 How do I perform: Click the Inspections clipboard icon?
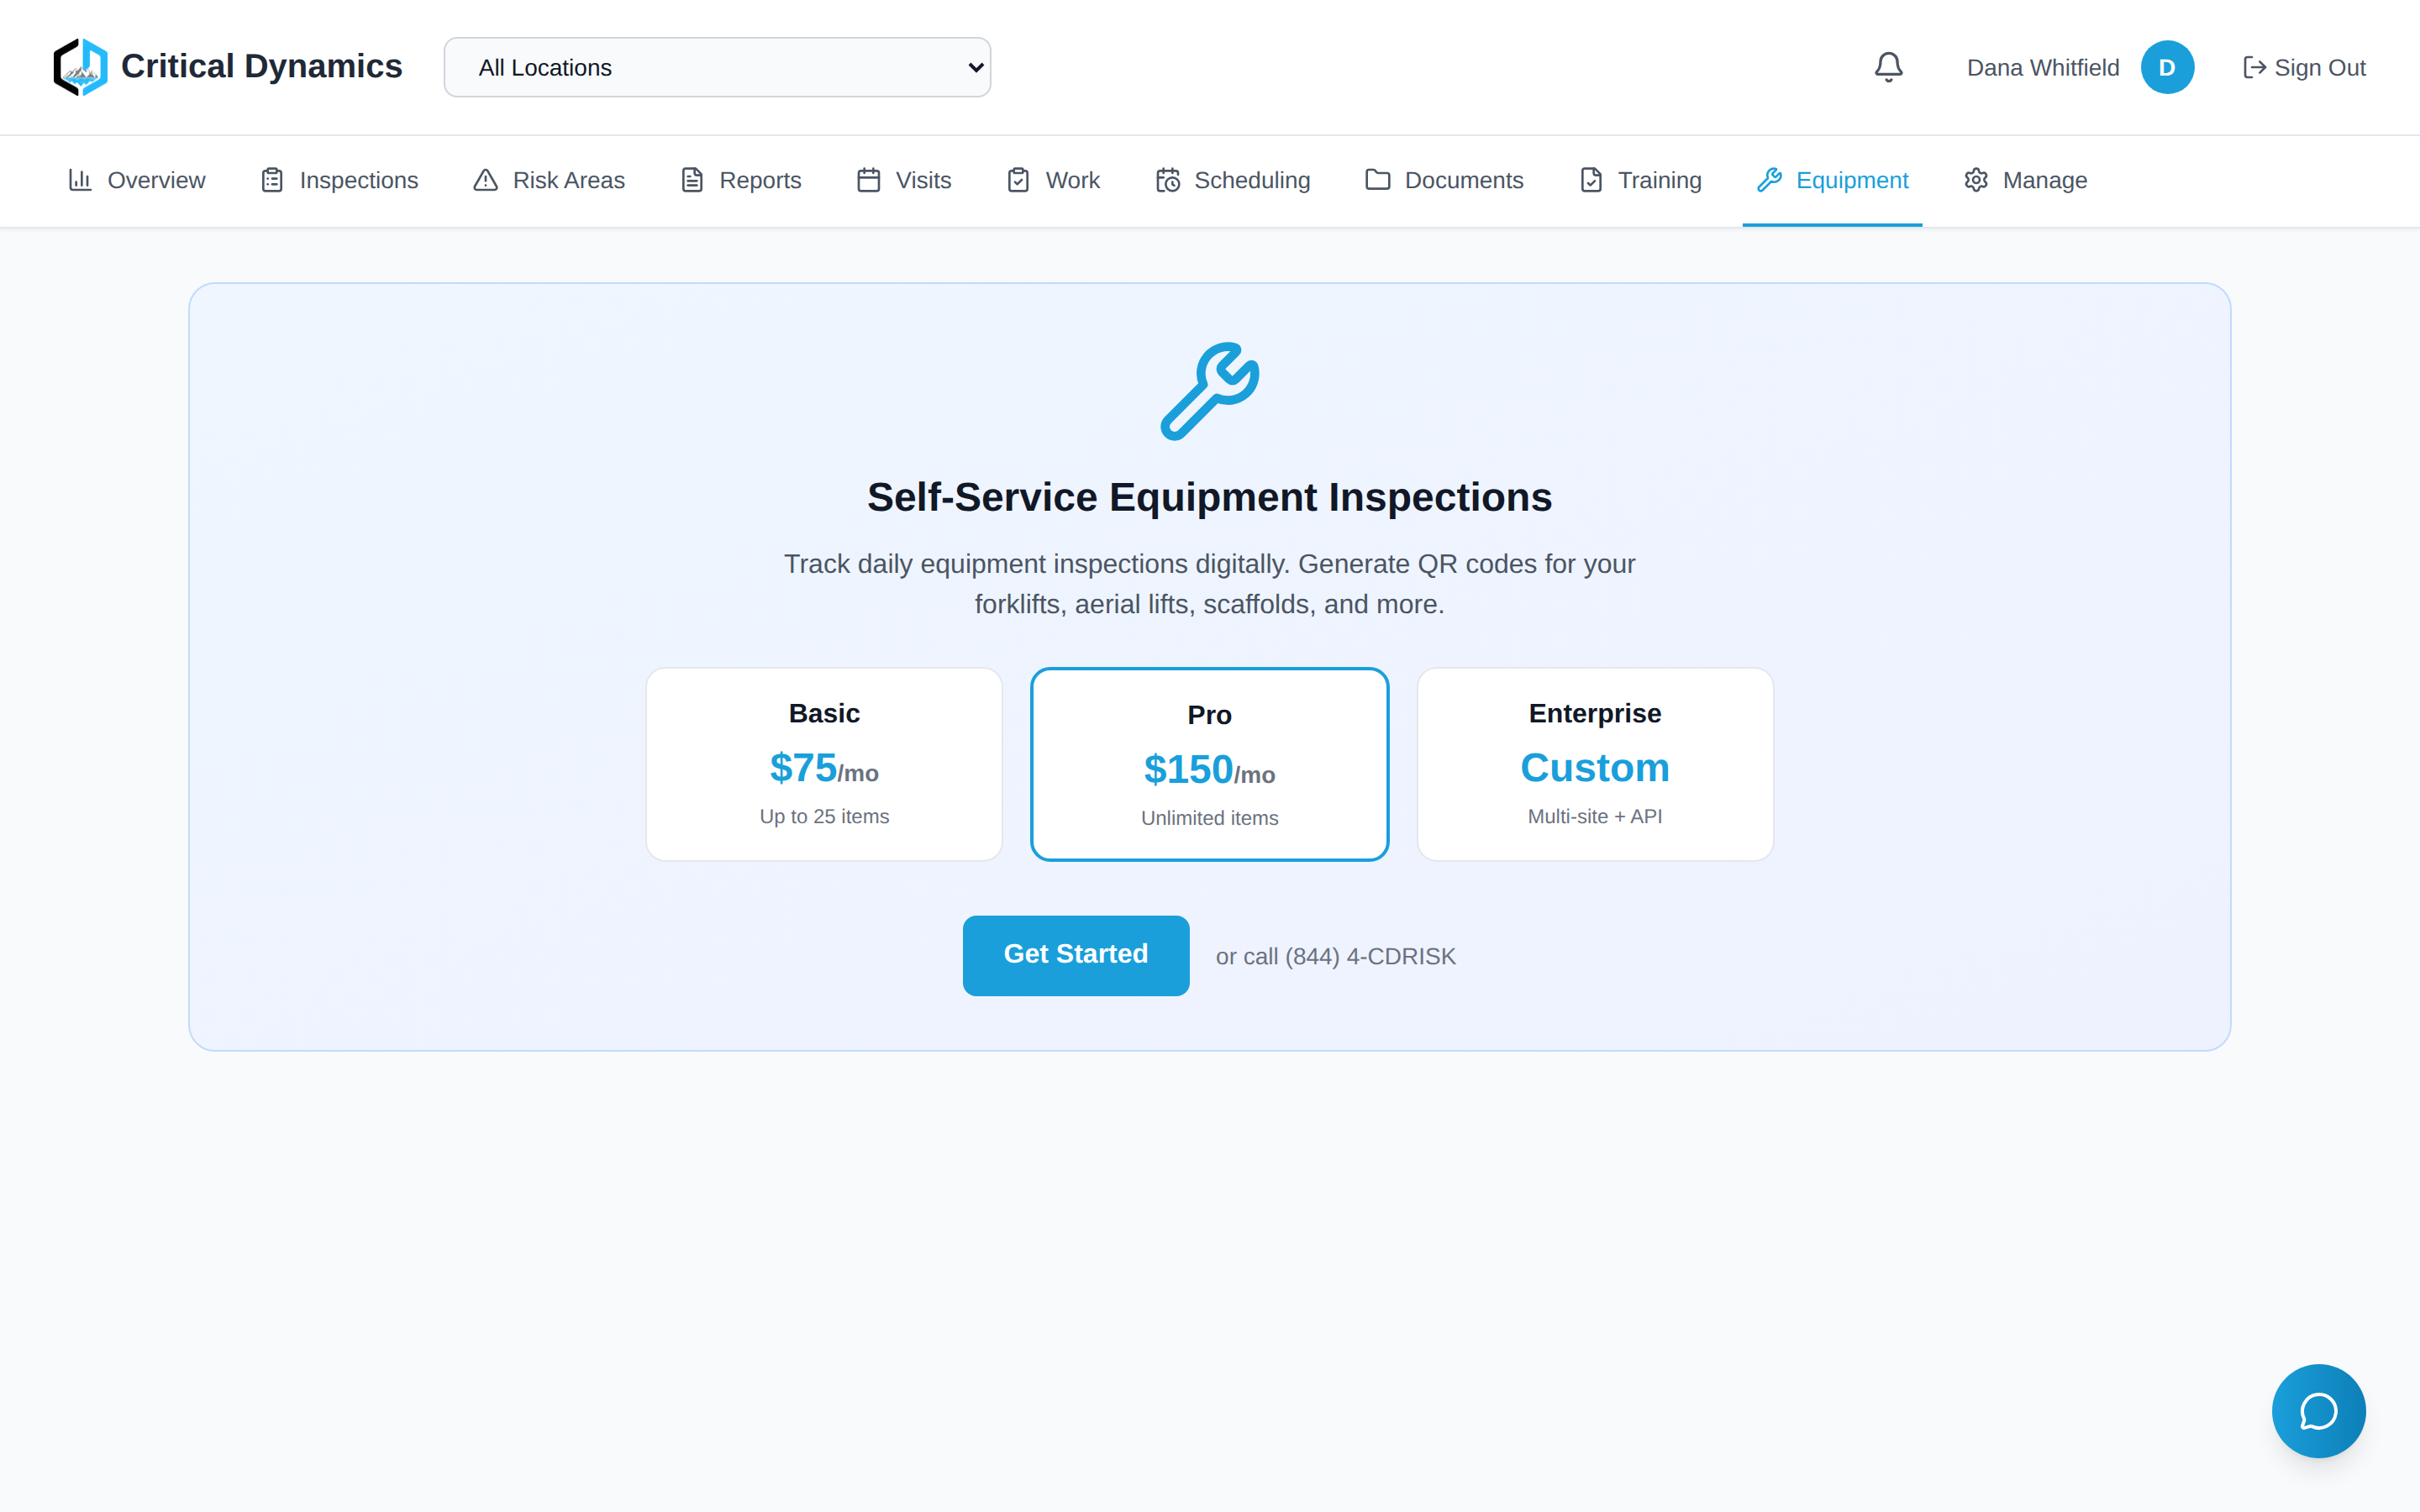pyautogui.click(x=272, y=180)
